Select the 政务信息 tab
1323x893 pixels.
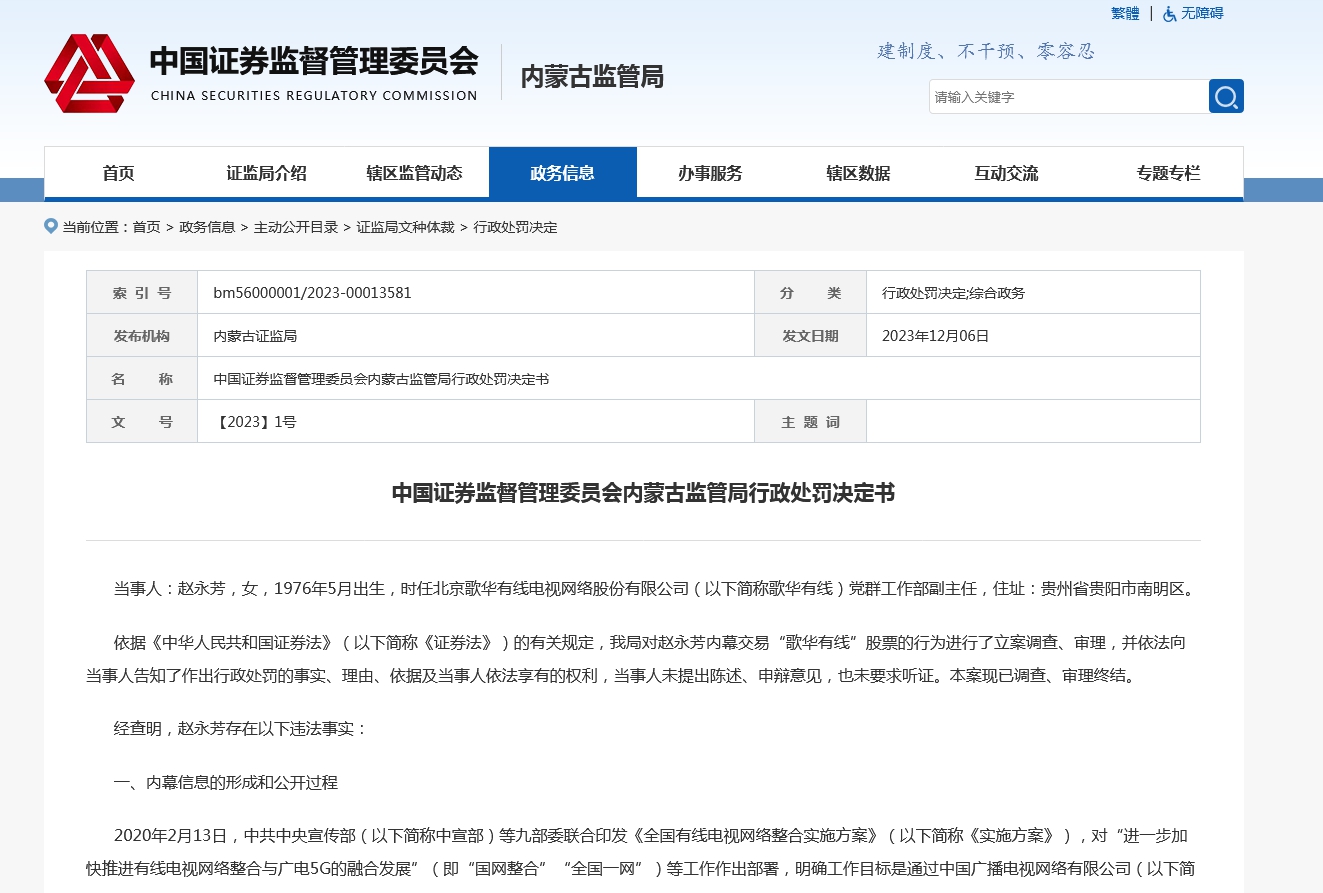pyautogui.click(x=562, y=173)
